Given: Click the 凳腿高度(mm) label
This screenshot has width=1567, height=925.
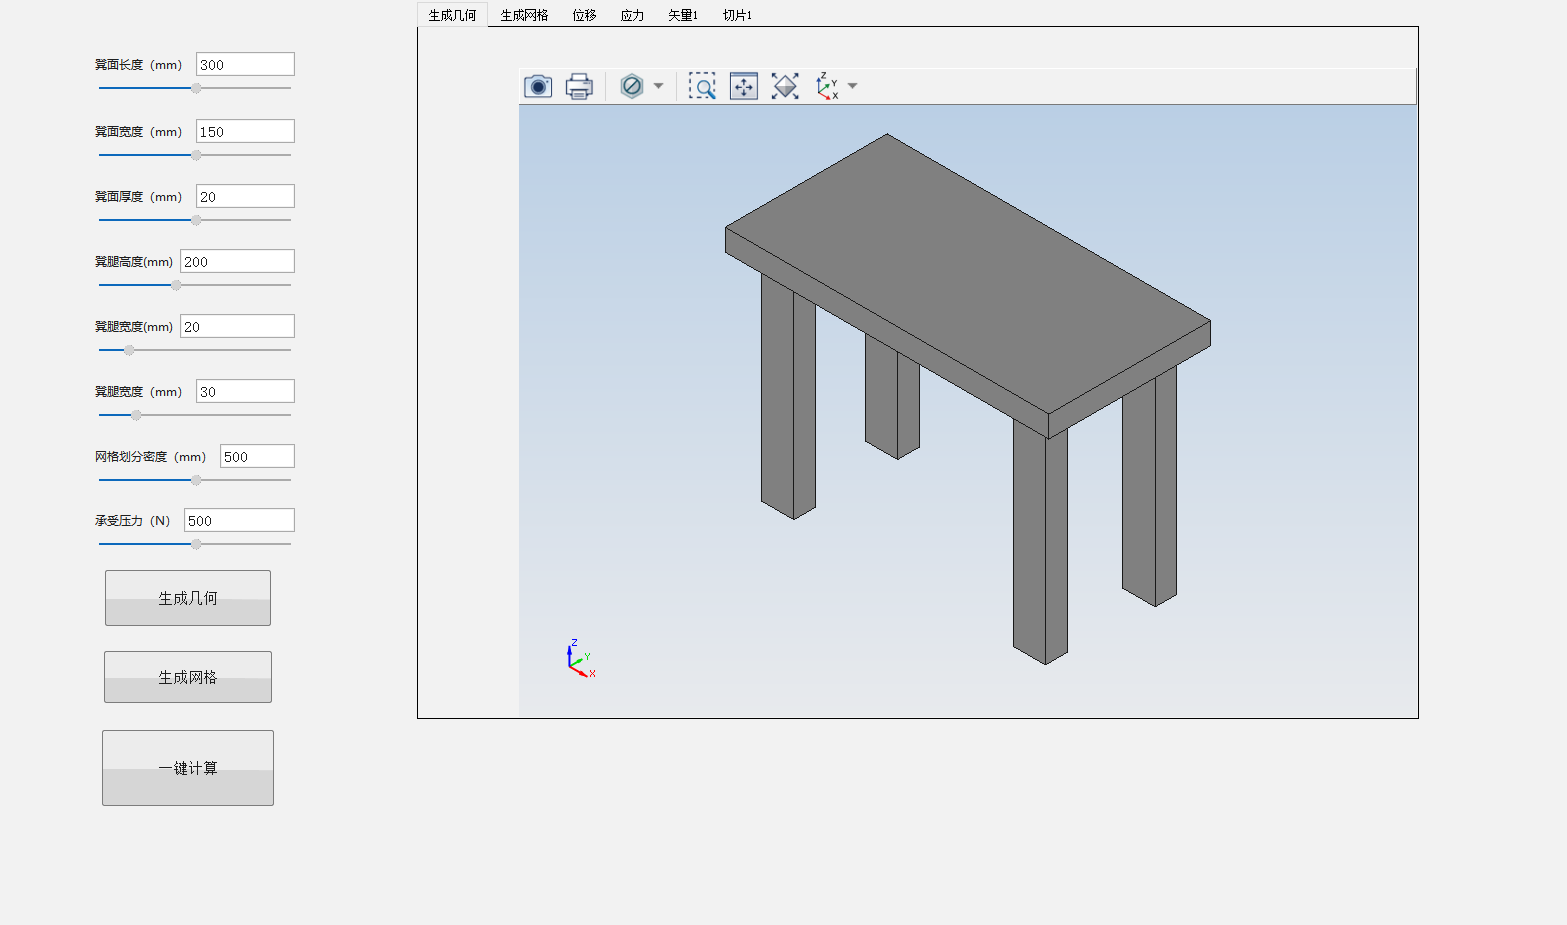Looking at the screenshot, I should coord(134,262).
